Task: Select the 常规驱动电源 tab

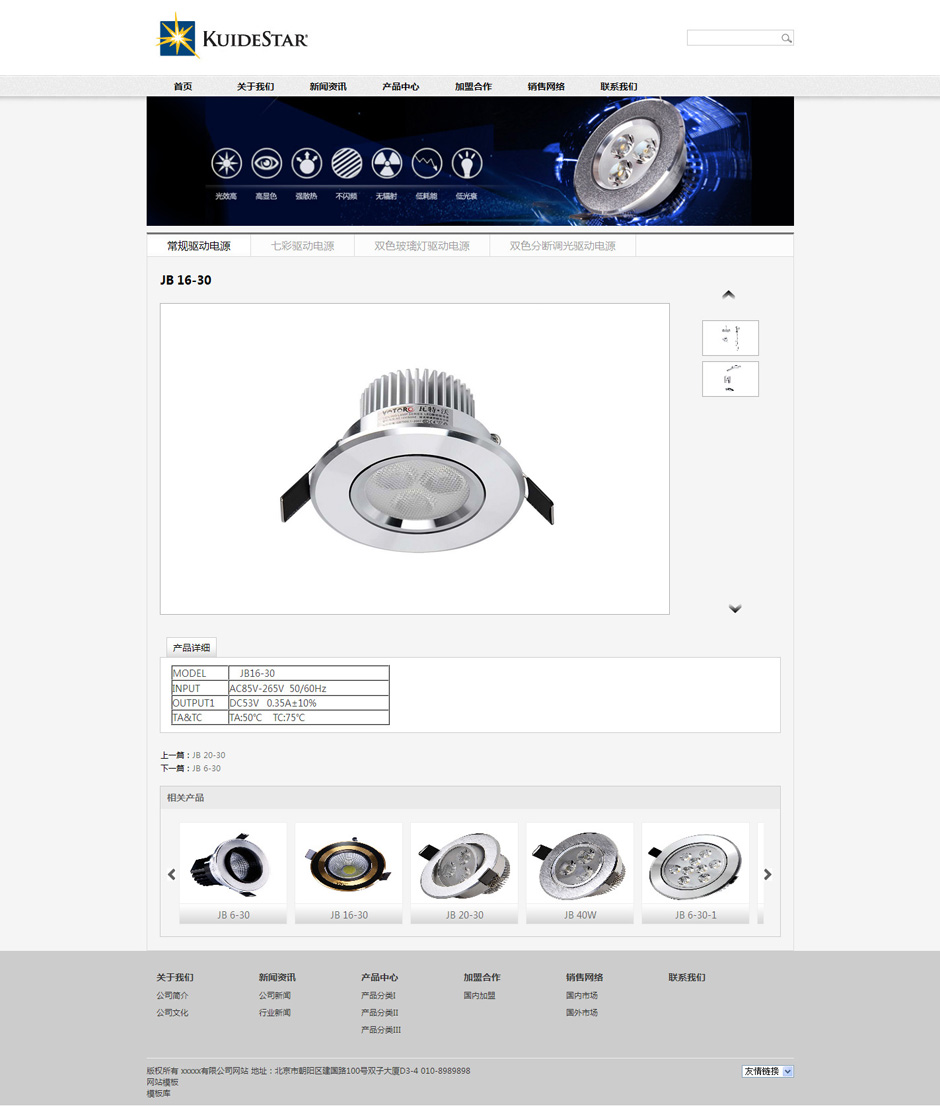Action: pyautogui.click(x=199, y=246)
